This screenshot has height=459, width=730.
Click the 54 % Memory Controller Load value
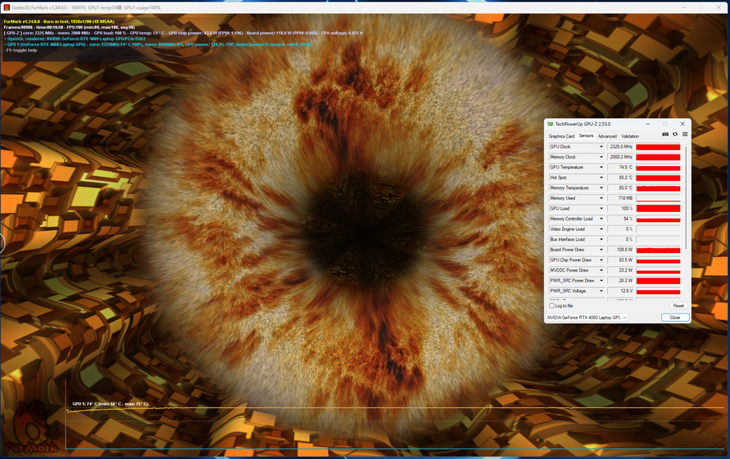[621, 219]
